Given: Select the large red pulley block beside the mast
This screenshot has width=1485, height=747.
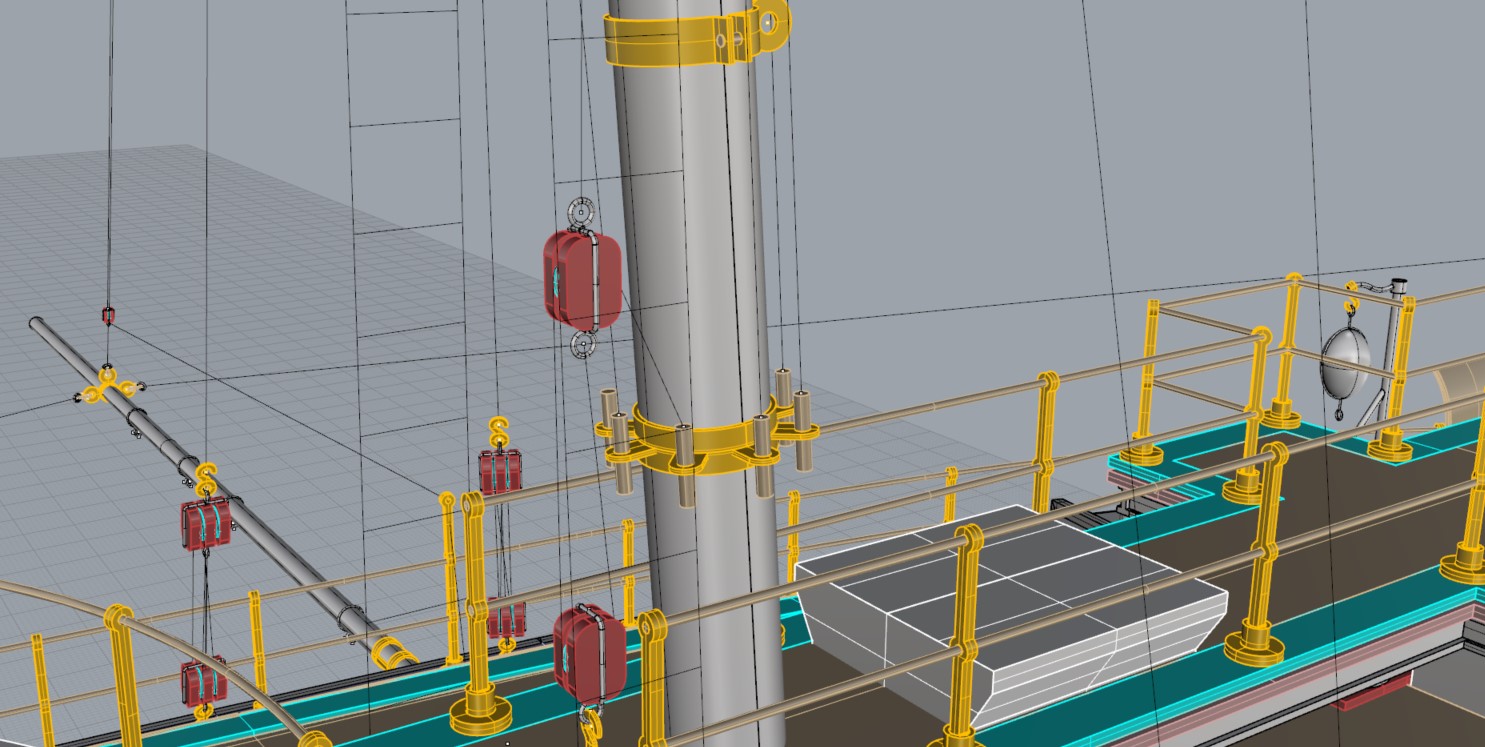Looking at the screenshot, I should [582, 278].
